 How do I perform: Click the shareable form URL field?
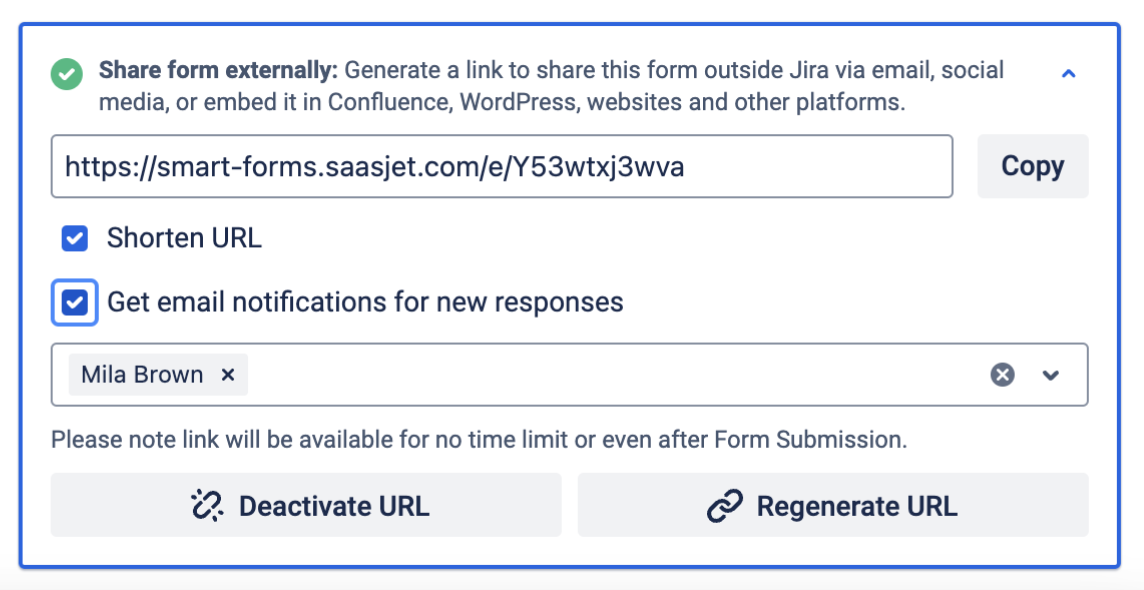point(501,167)
